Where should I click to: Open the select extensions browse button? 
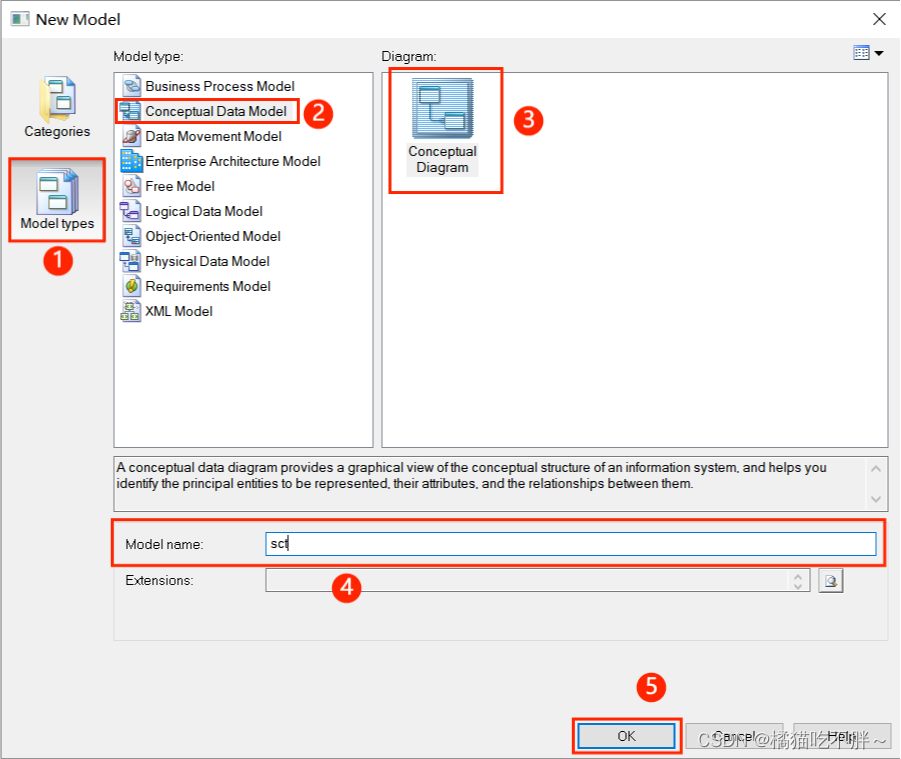pos(830,580)
